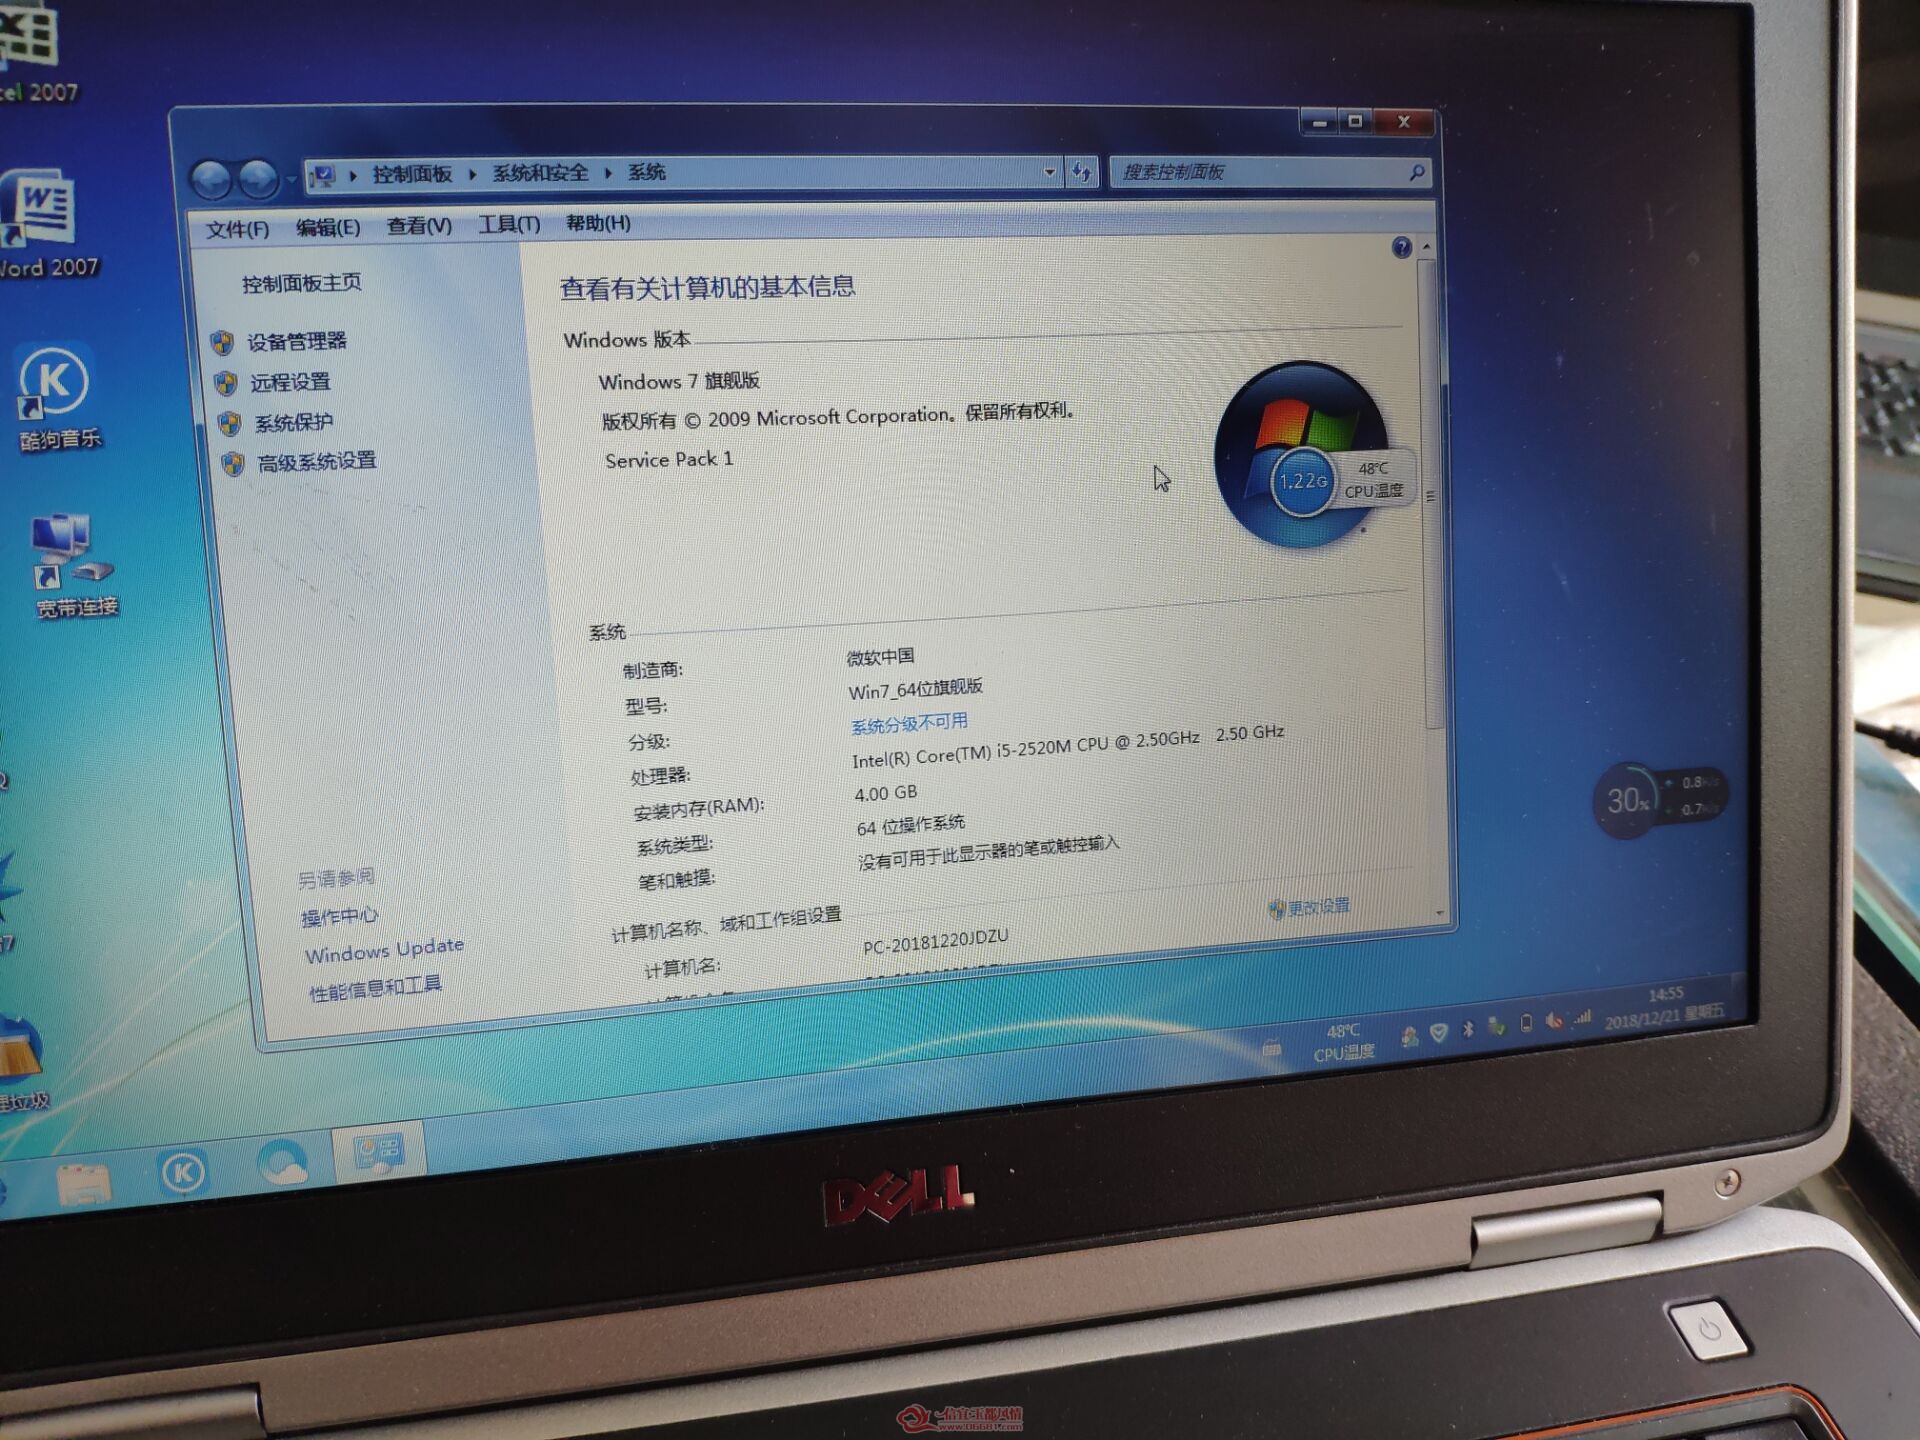Open Device Manager (设备管理器) link
This screenshot has width=1920, height=1440.
click(x=296, y=342)
